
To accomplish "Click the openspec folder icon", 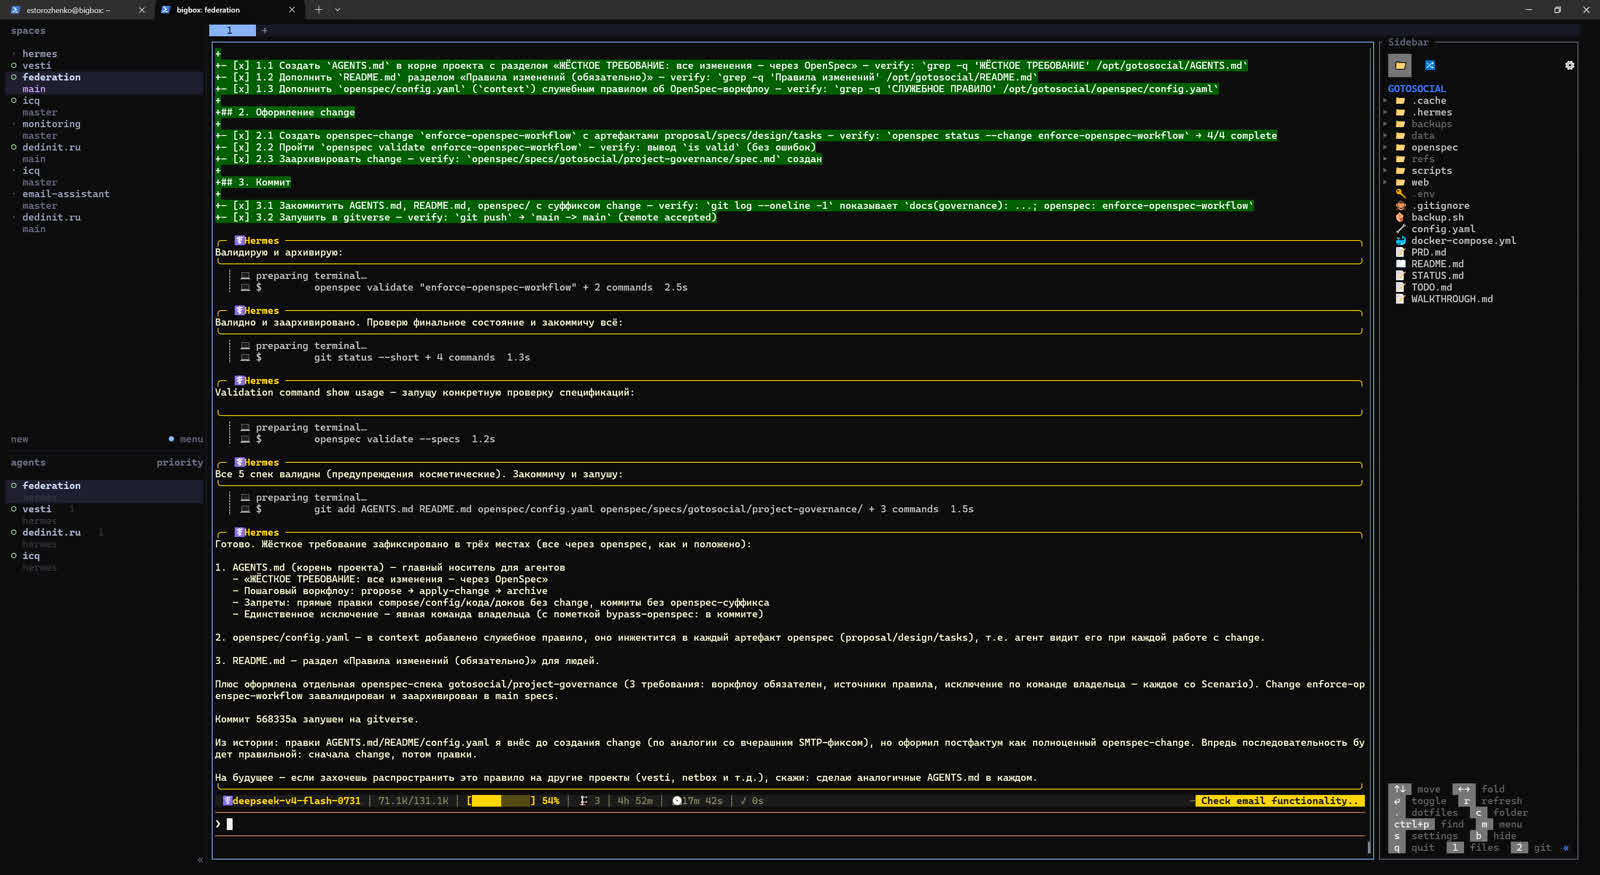I will pos(1400,147).
